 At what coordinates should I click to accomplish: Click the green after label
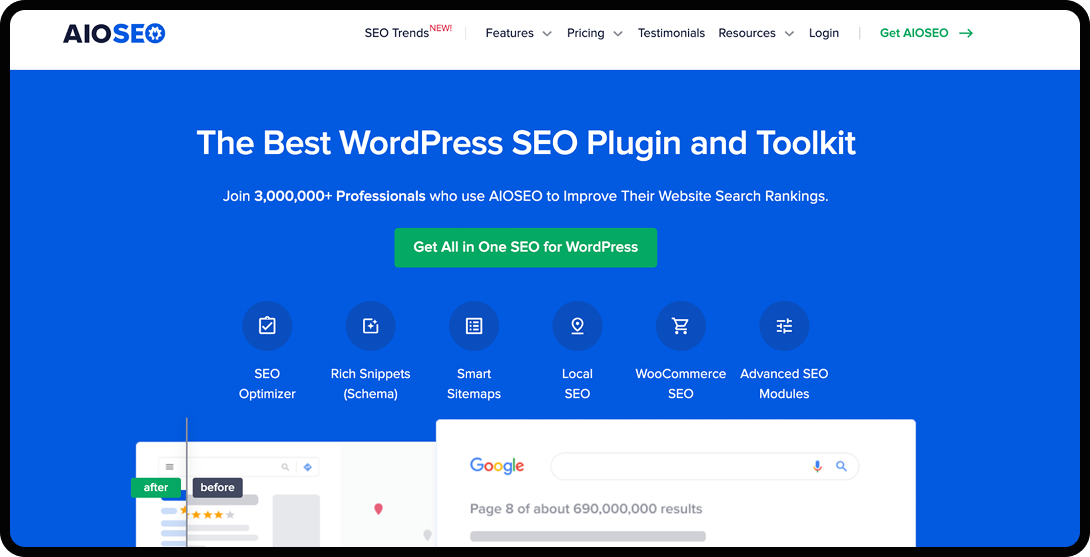point(156,487)
